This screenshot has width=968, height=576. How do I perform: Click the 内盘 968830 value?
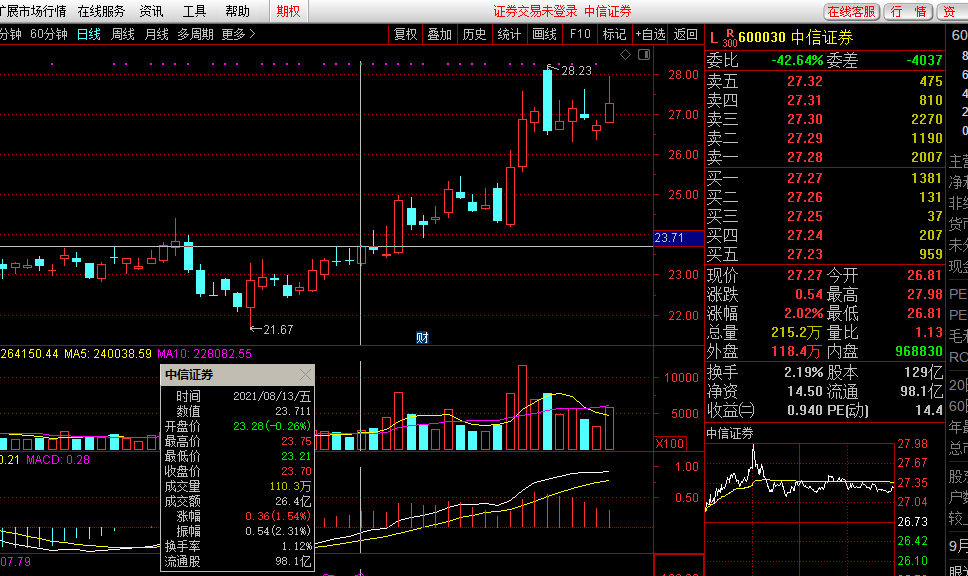[919, 352]
